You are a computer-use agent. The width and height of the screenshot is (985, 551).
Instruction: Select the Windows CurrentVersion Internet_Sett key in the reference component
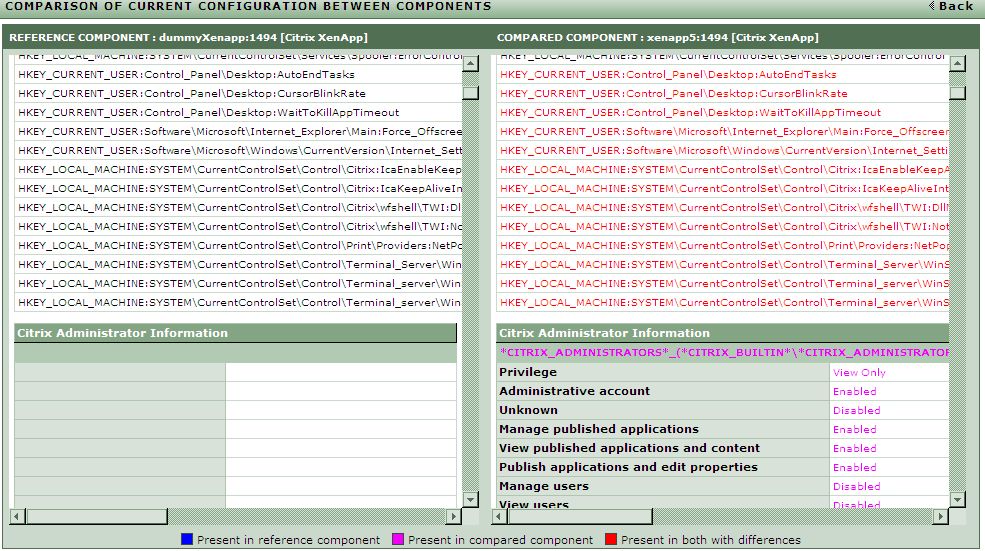coord(240,150)
